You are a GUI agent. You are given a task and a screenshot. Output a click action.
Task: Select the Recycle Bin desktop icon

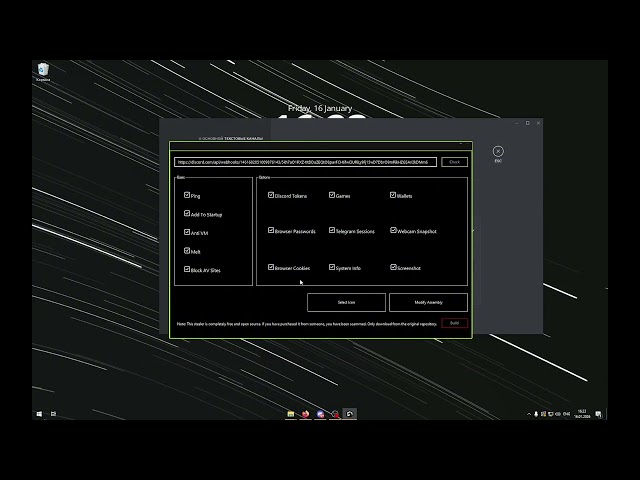pyautogui.click(x=43, y=72)
